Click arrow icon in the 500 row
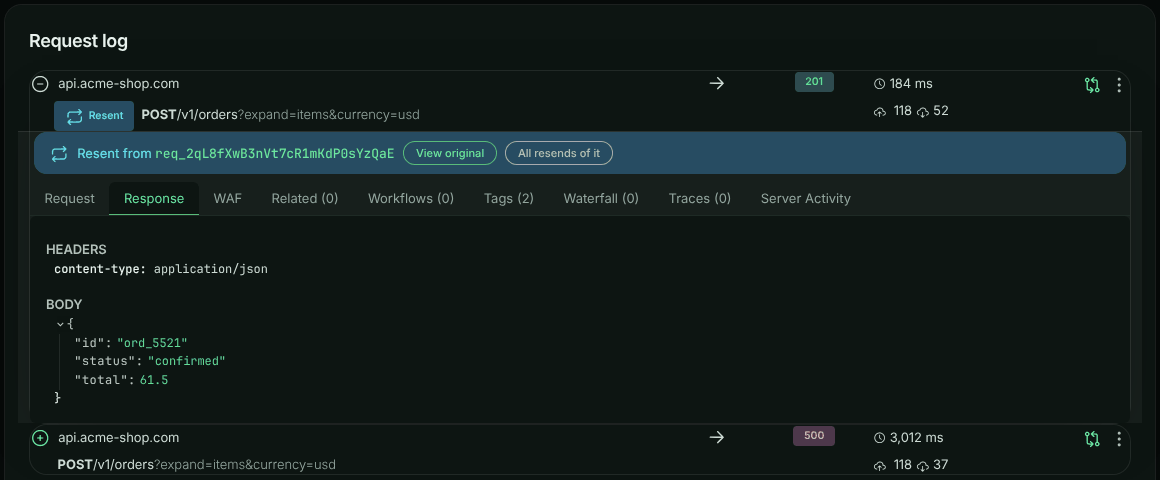 coord(716,438)
